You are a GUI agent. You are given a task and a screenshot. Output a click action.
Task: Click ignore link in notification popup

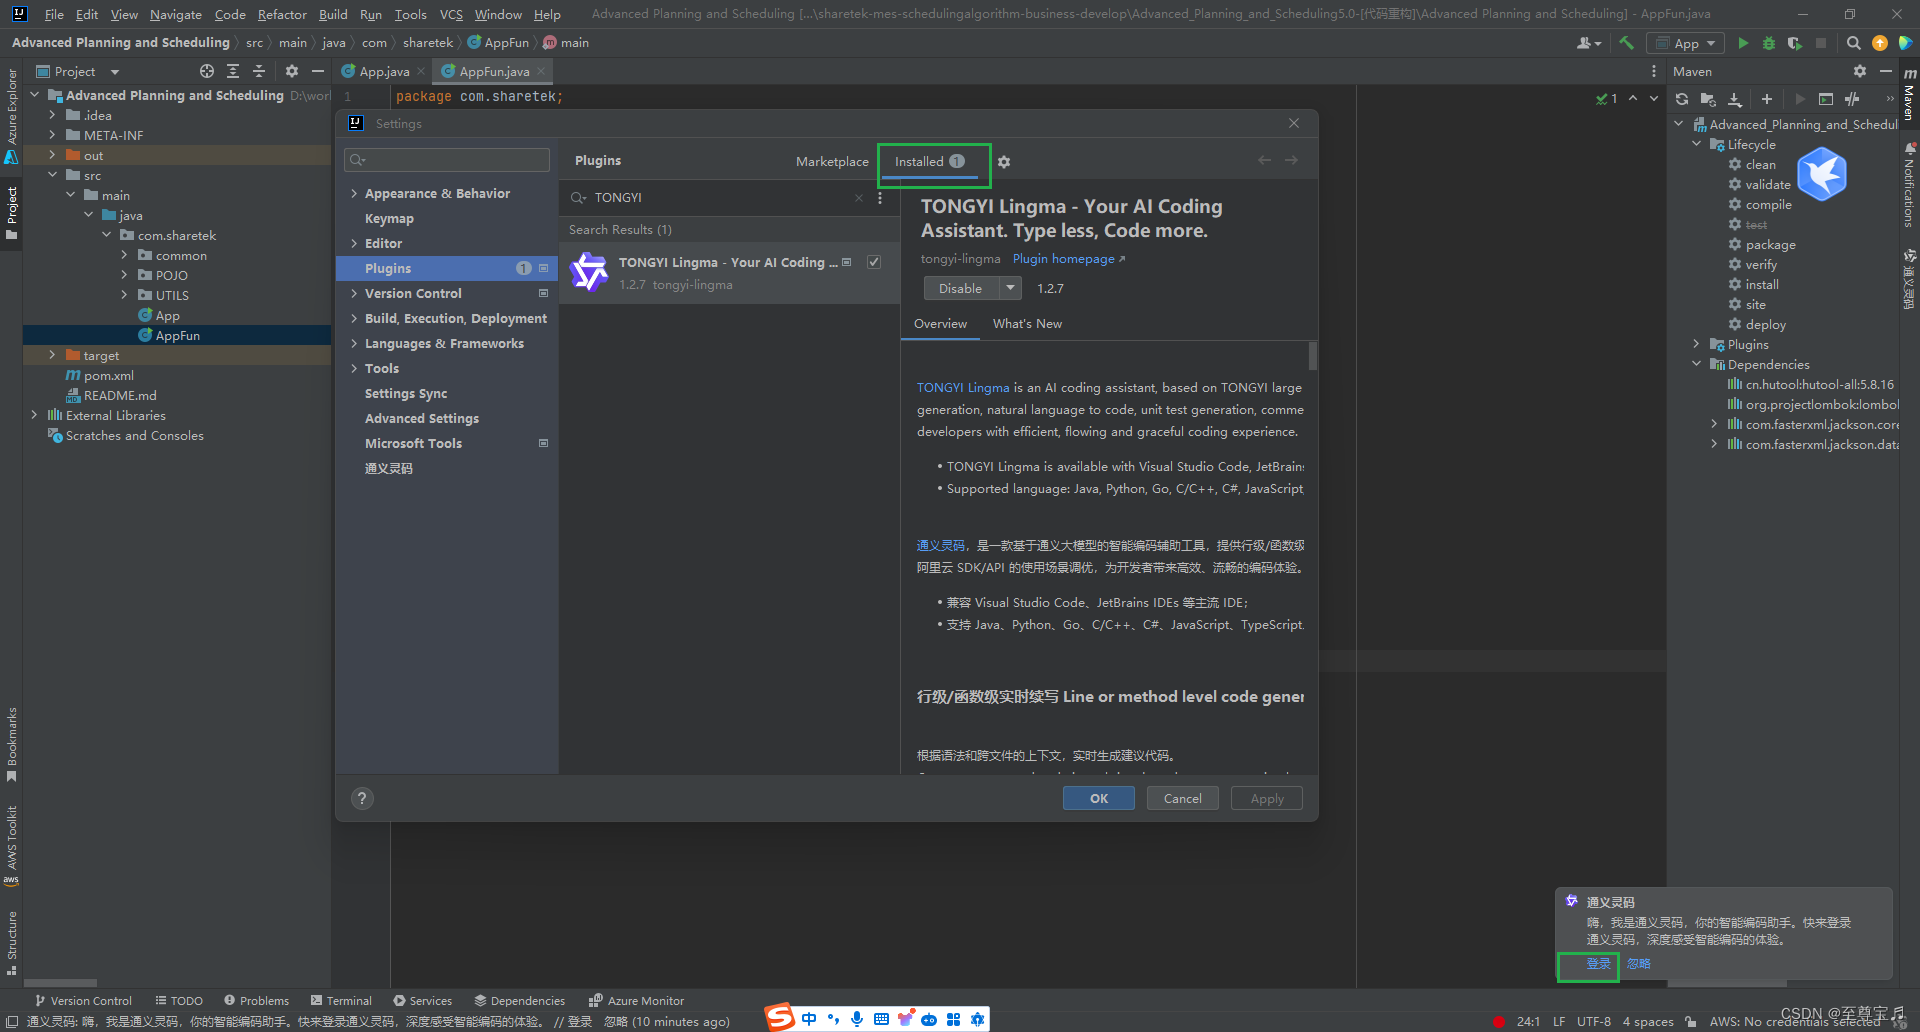pos(1639,964)
